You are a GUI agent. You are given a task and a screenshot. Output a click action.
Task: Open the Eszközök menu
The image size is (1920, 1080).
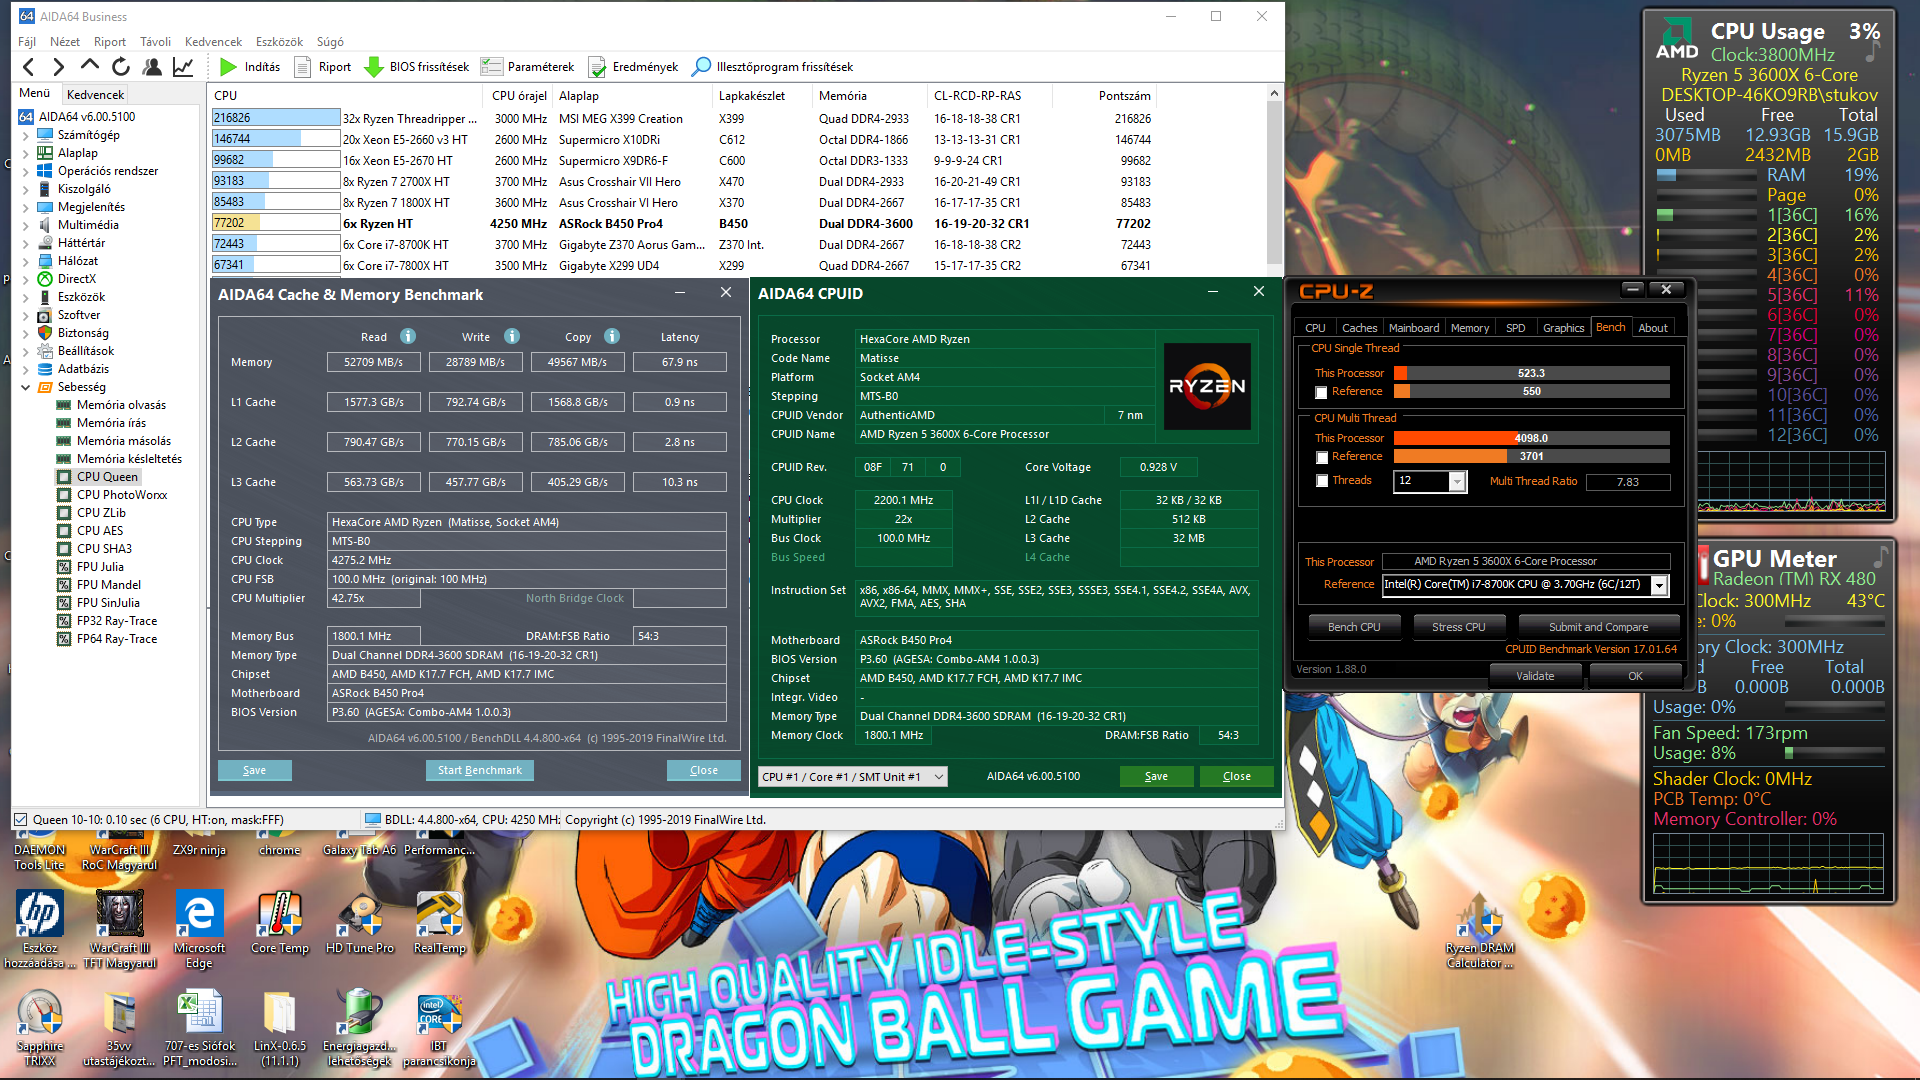(x=279, y=42)
